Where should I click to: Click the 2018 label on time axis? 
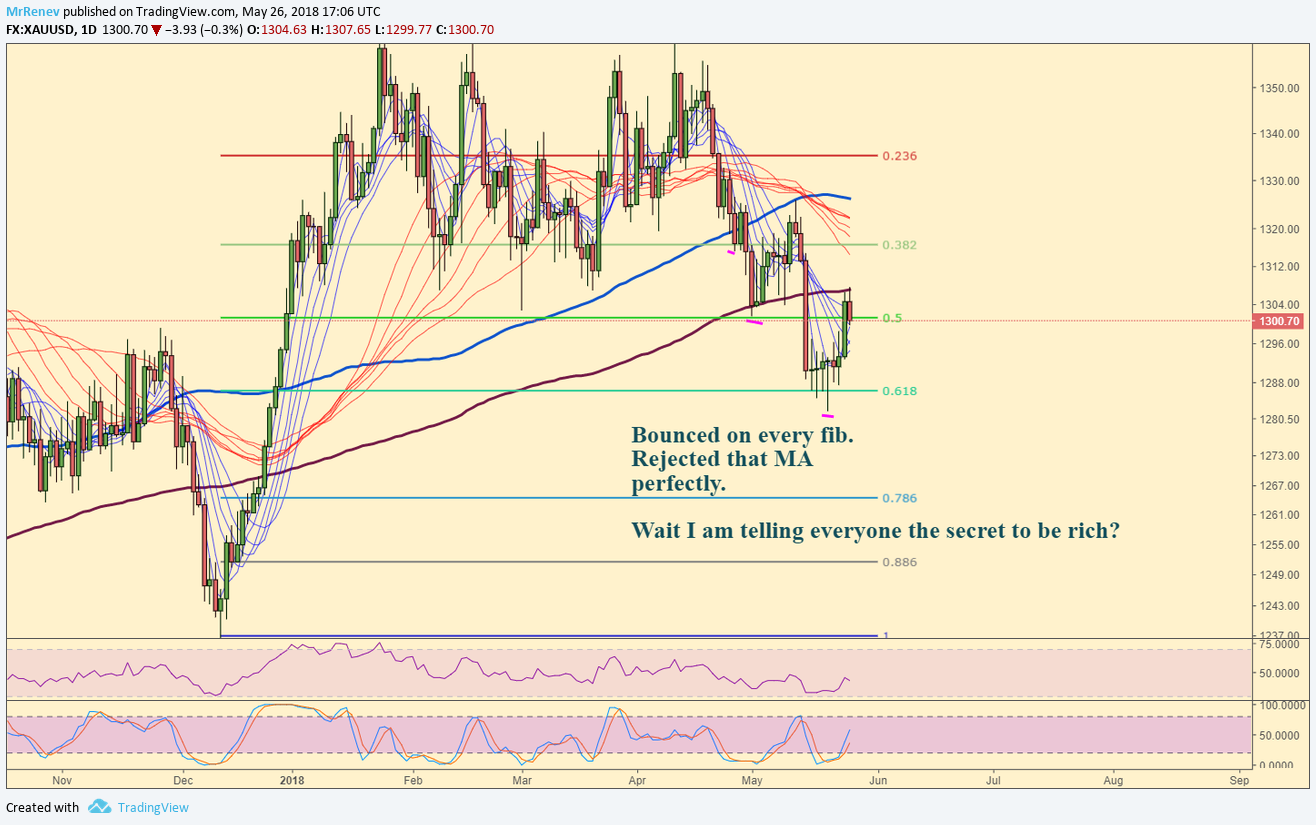(291, 779)
